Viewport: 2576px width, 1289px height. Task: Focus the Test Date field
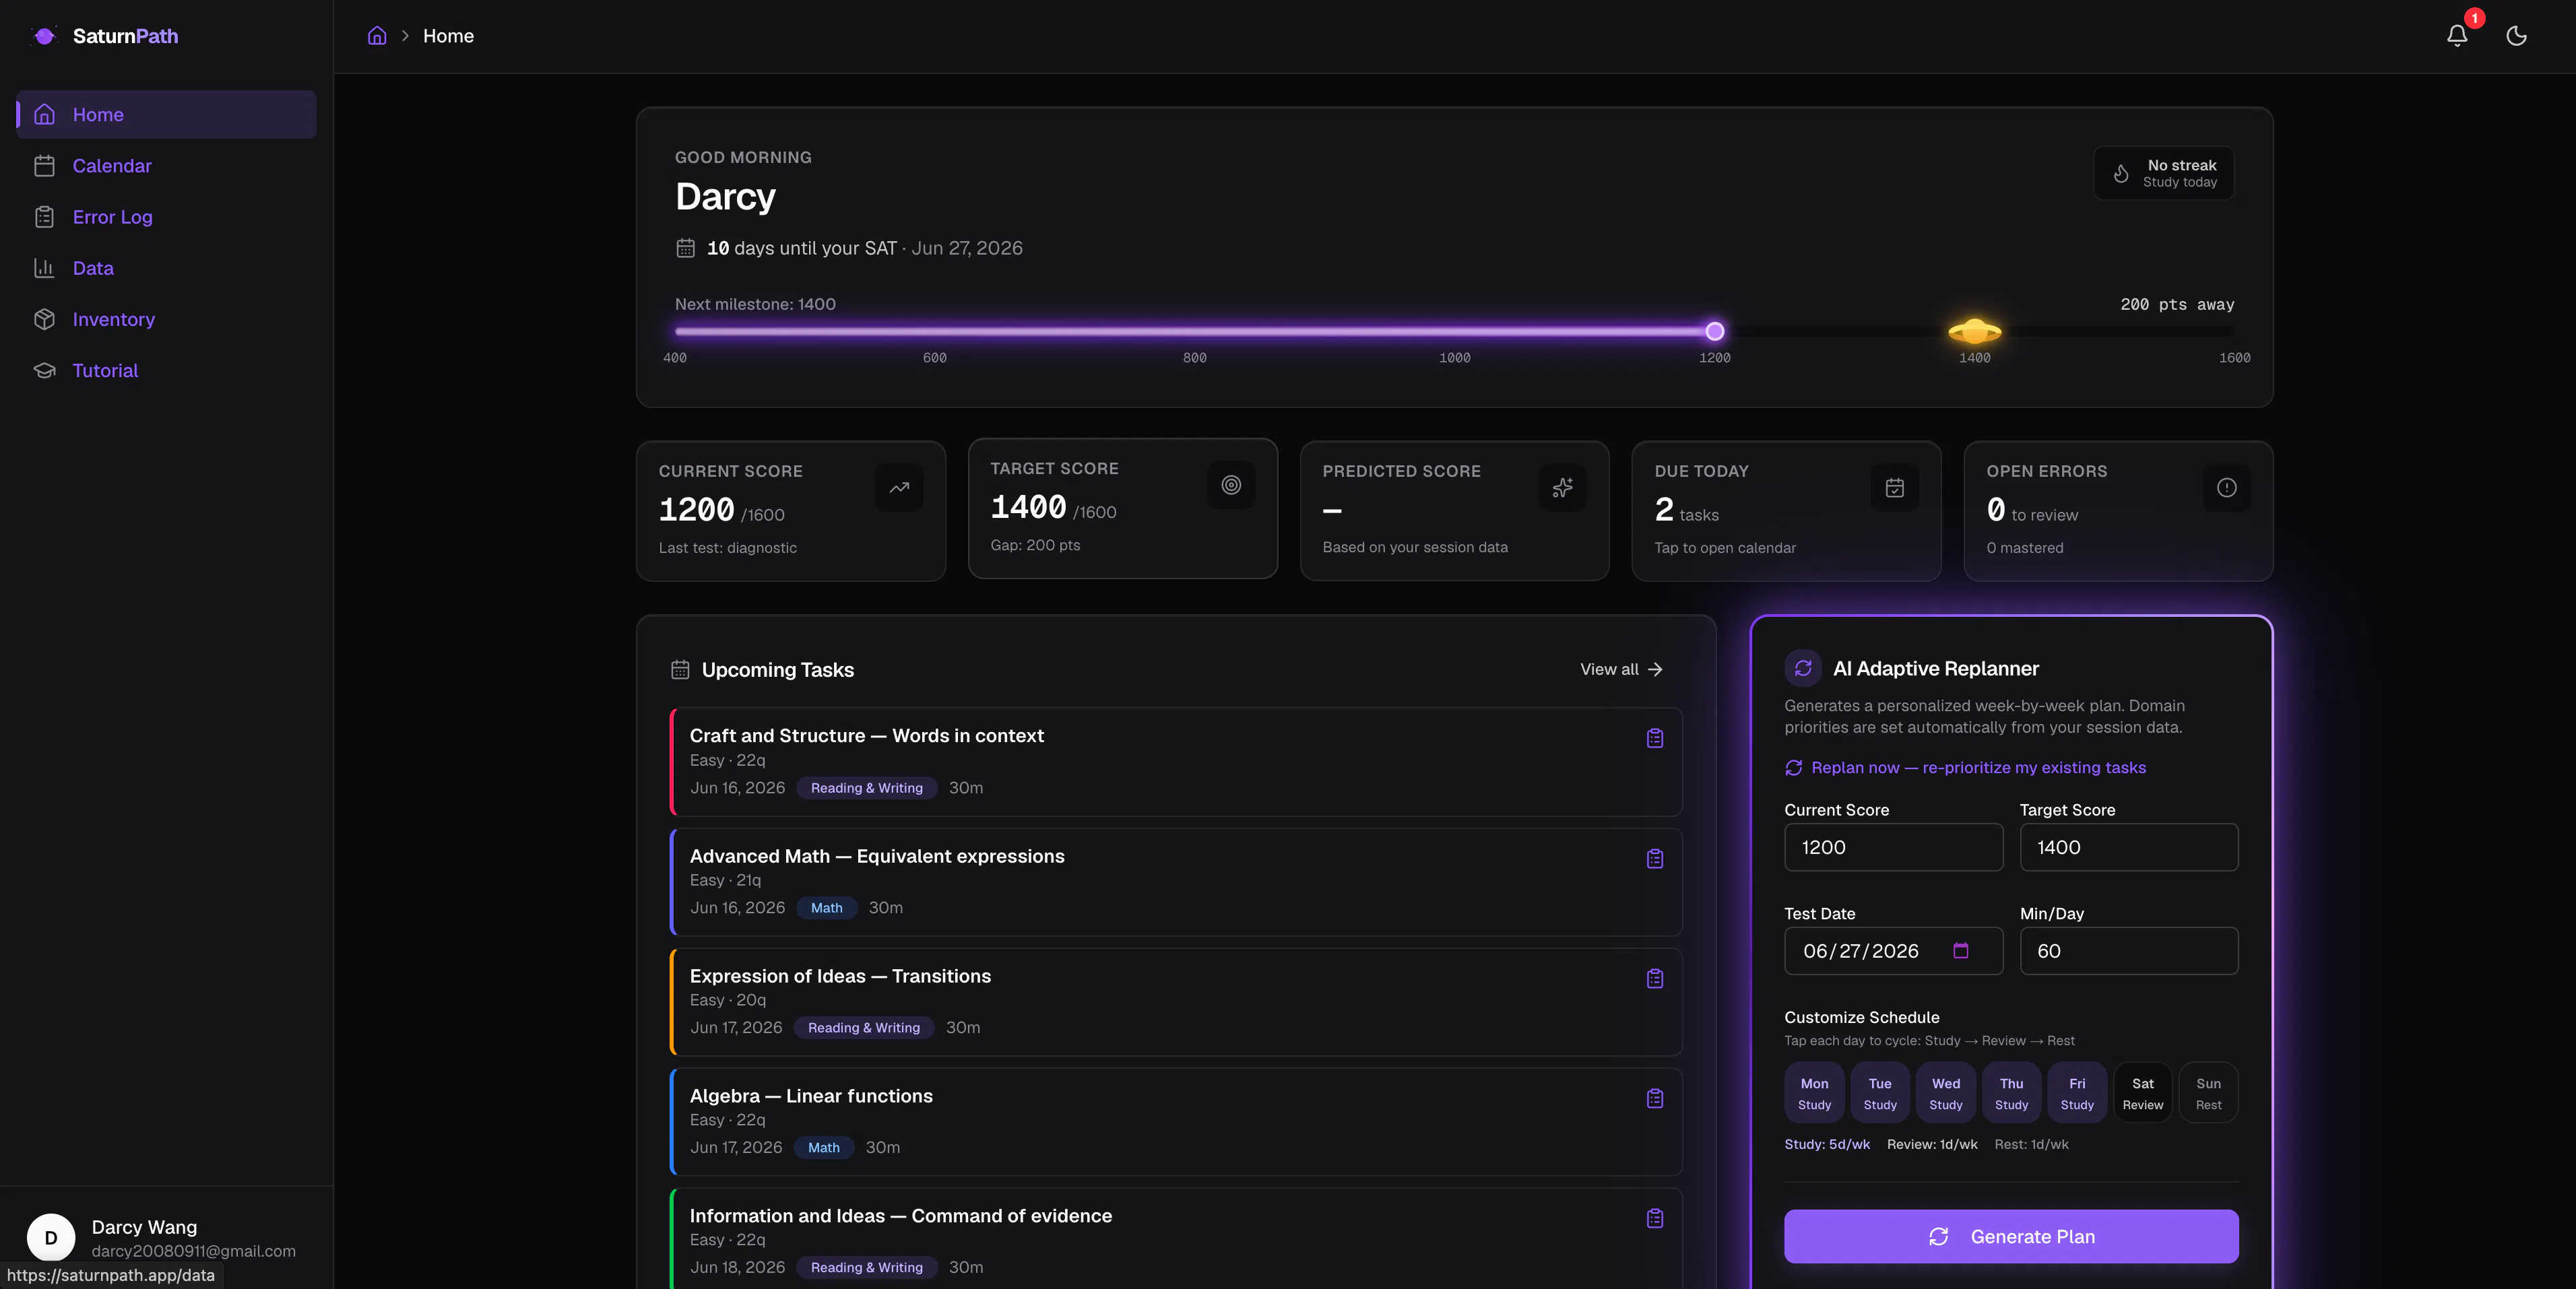[x=1893, y=951]
